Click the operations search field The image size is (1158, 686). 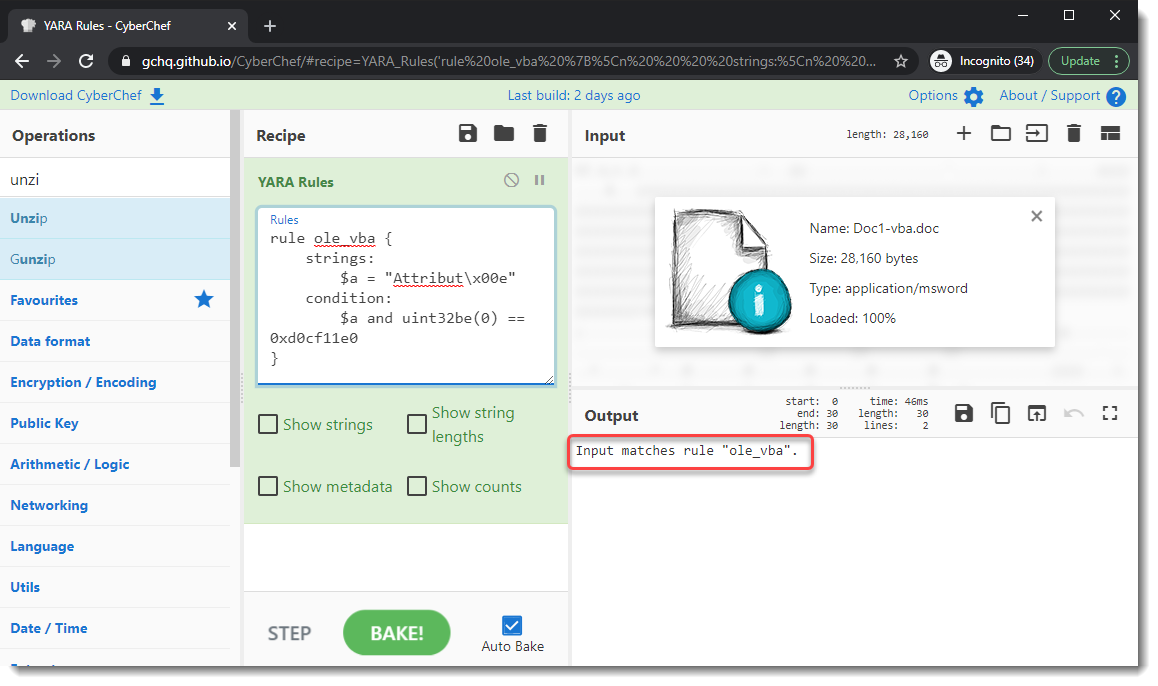point(114,180)
